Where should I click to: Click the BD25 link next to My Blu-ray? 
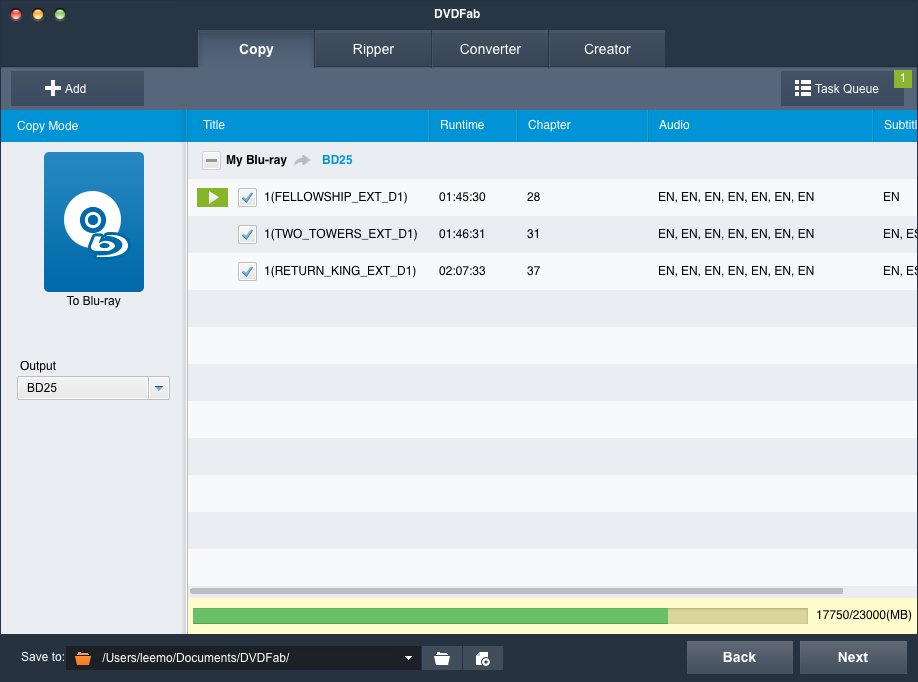tap(337, 160)
